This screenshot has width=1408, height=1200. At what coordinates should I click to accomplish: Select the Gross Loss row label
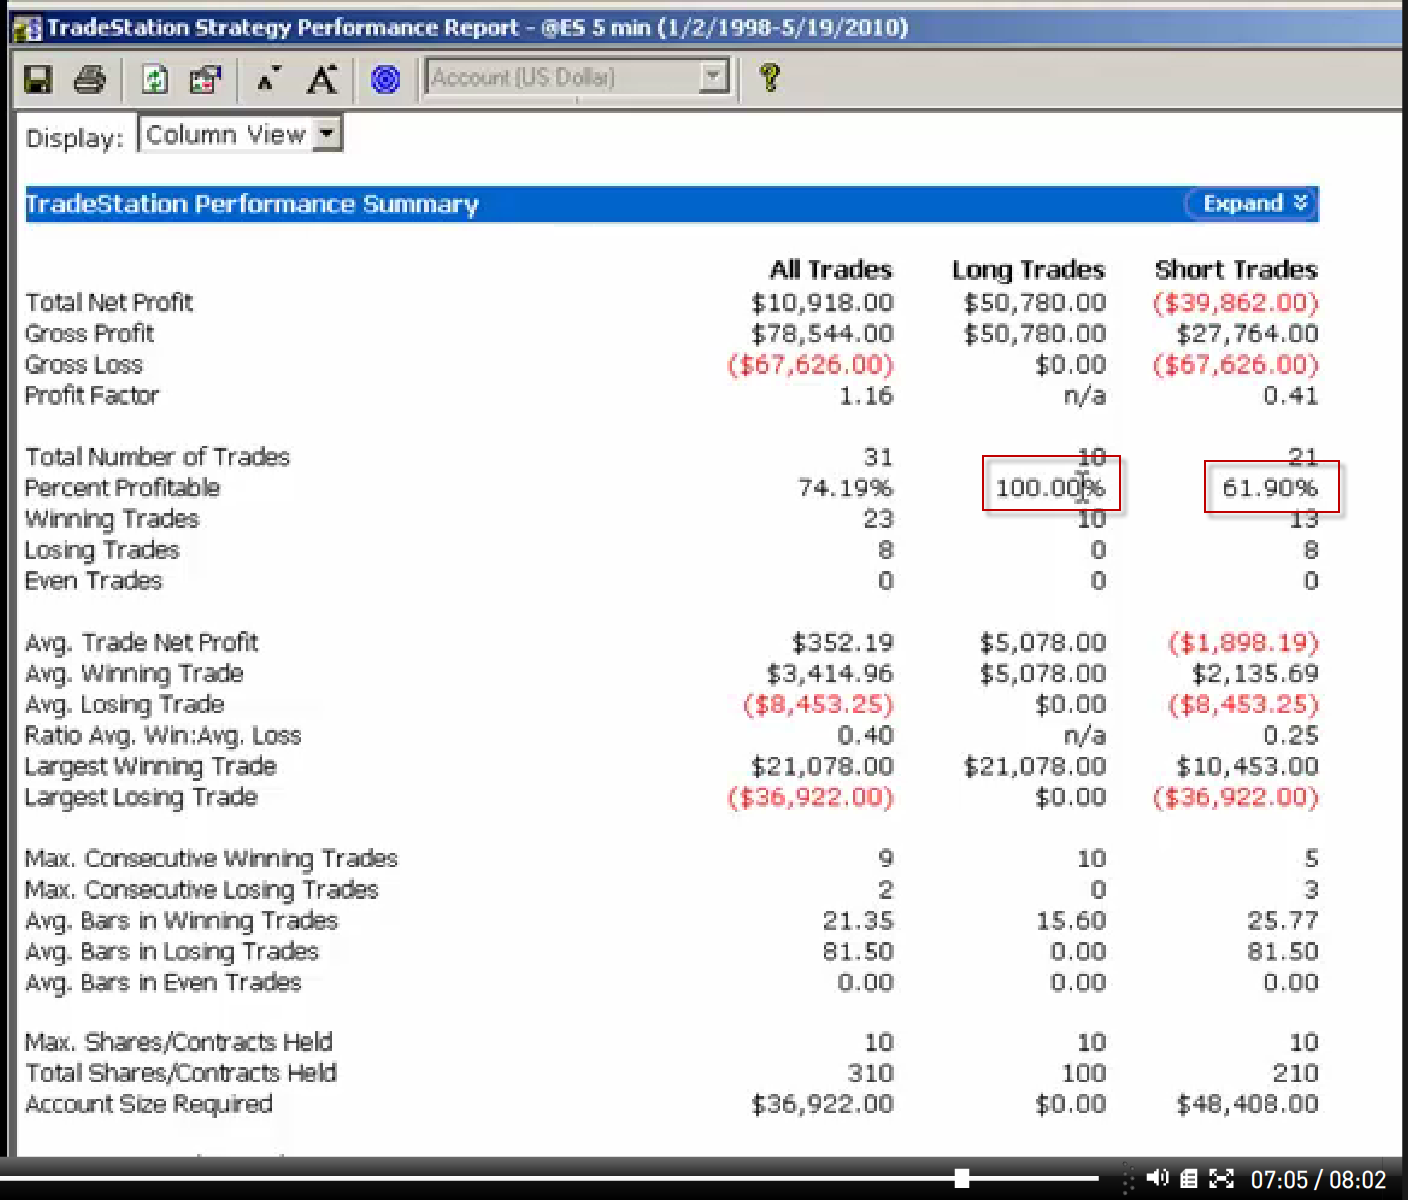coord(84,364)
